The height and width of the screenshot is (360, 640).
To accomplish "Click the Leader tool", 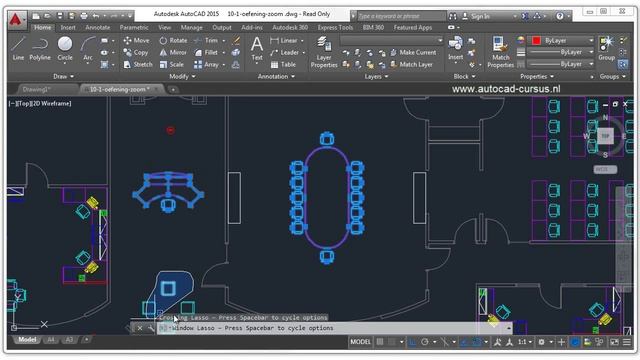I will click(284, 53).
